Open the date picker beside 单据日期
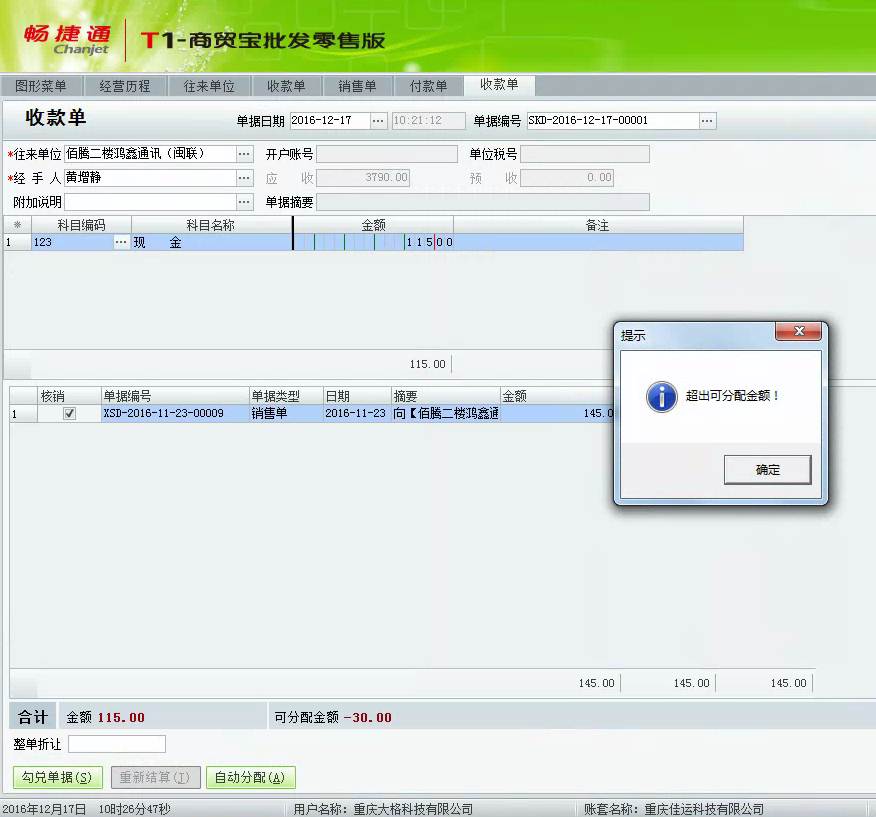Screen dimensions: 876x817 (378, 119)
